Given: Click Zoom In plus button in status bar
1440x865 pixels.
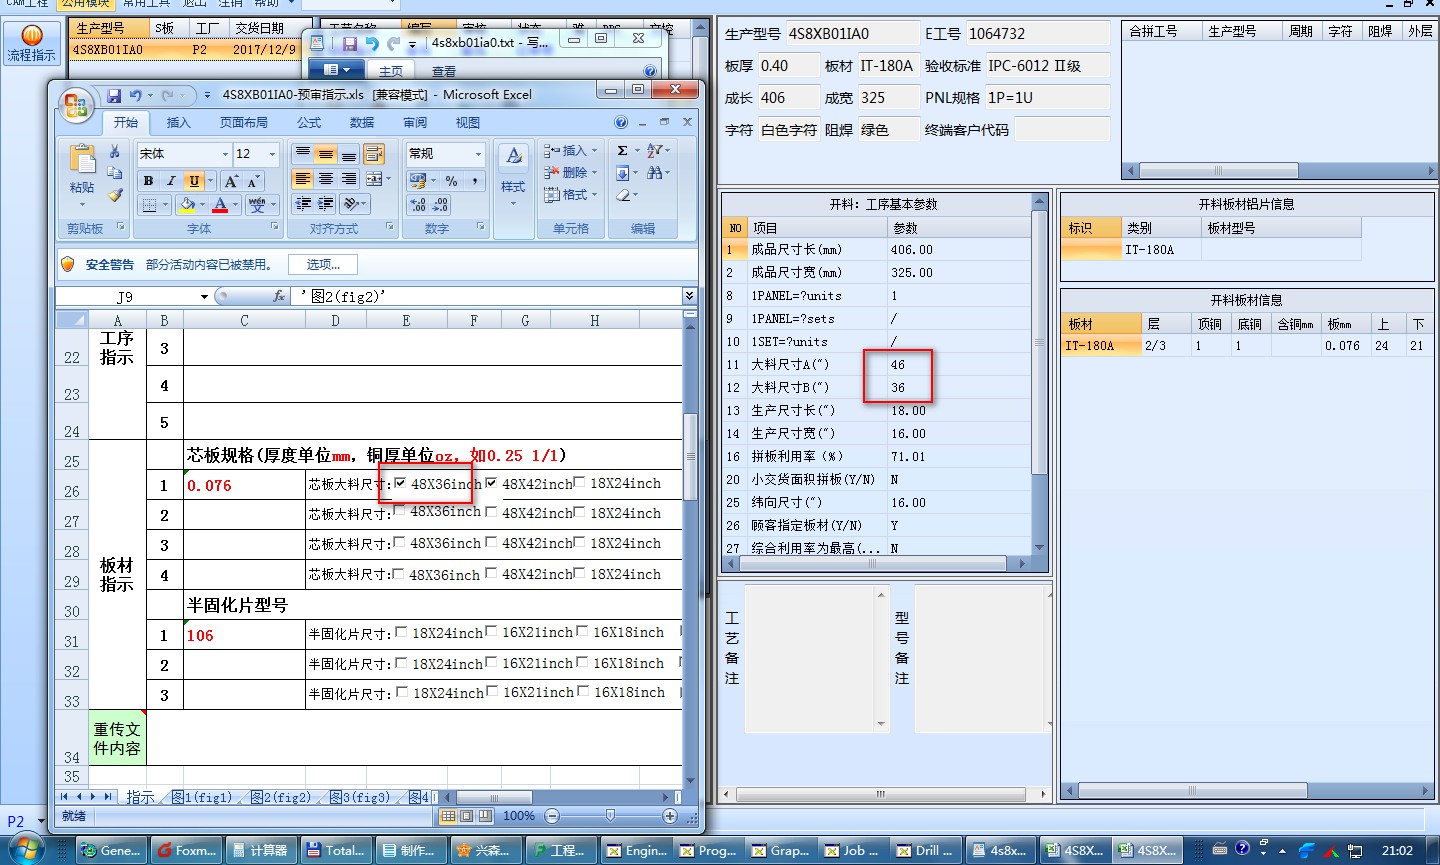Looking at the screenshot, I should click(669, 816).
